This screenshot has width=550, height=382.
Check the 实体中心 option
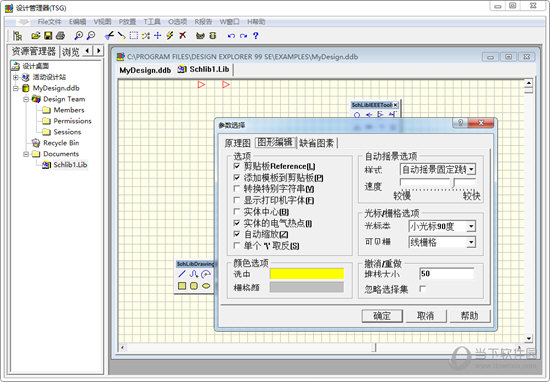point(237,212)
